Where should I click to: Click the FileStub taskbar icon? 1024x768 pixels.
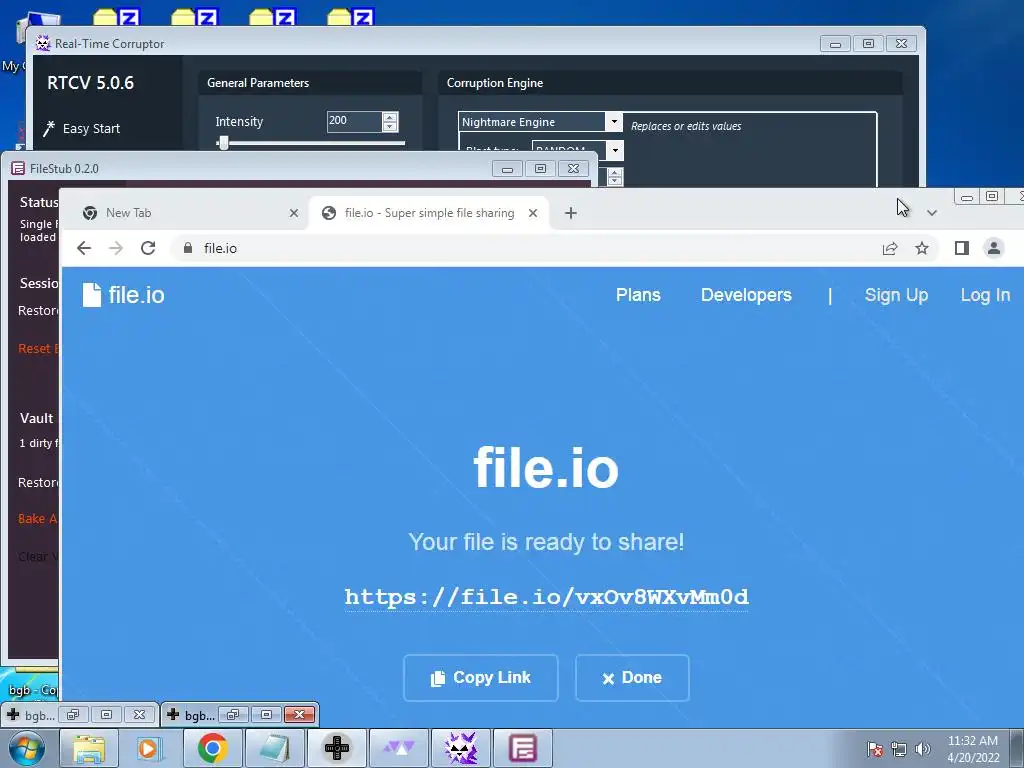pyautogui.click(x=522, y=748)
